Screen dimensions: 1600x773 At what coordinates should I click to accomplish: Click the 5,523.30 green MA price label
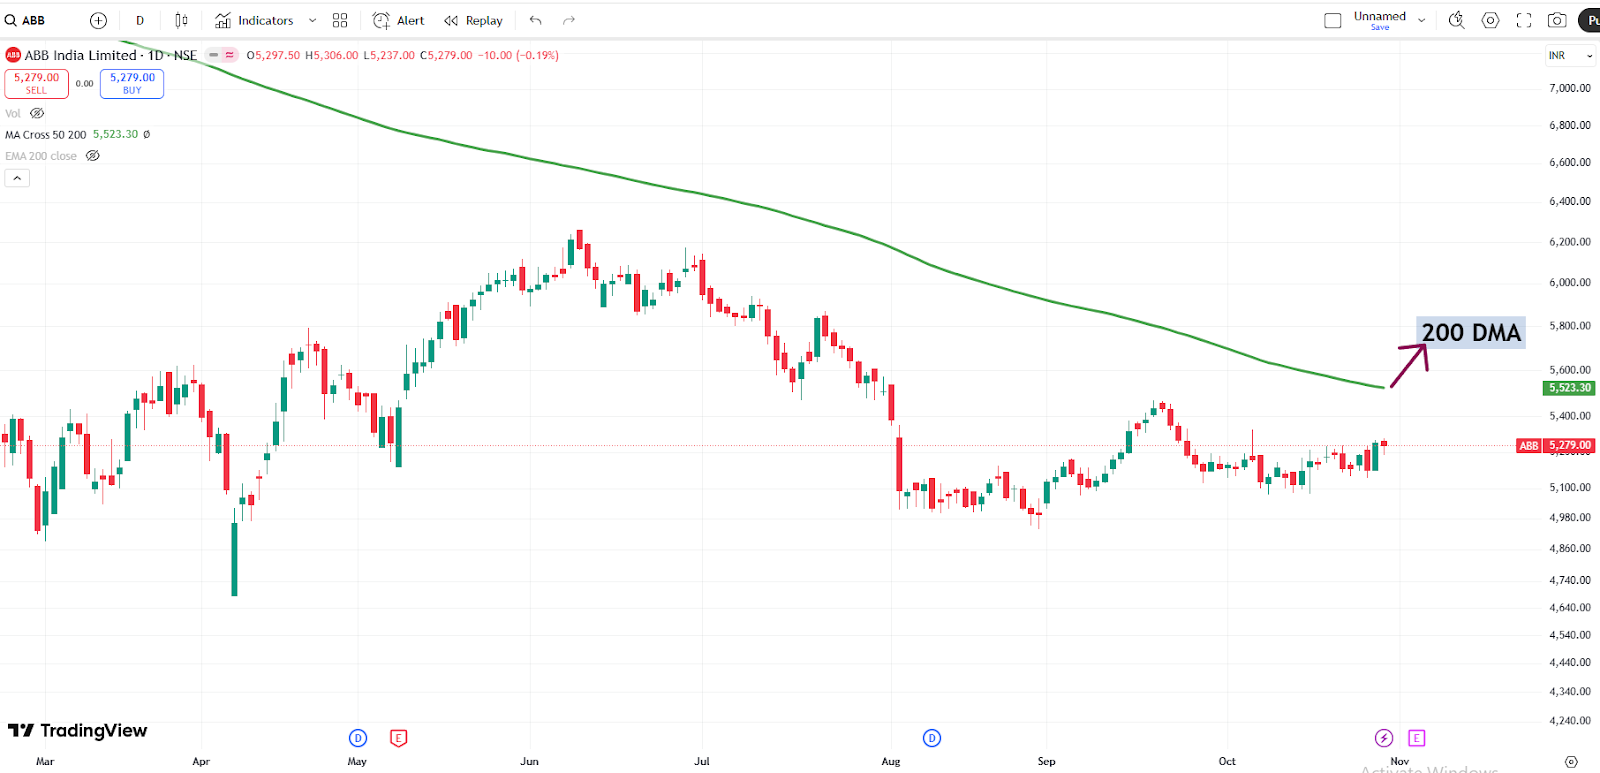1569,388
